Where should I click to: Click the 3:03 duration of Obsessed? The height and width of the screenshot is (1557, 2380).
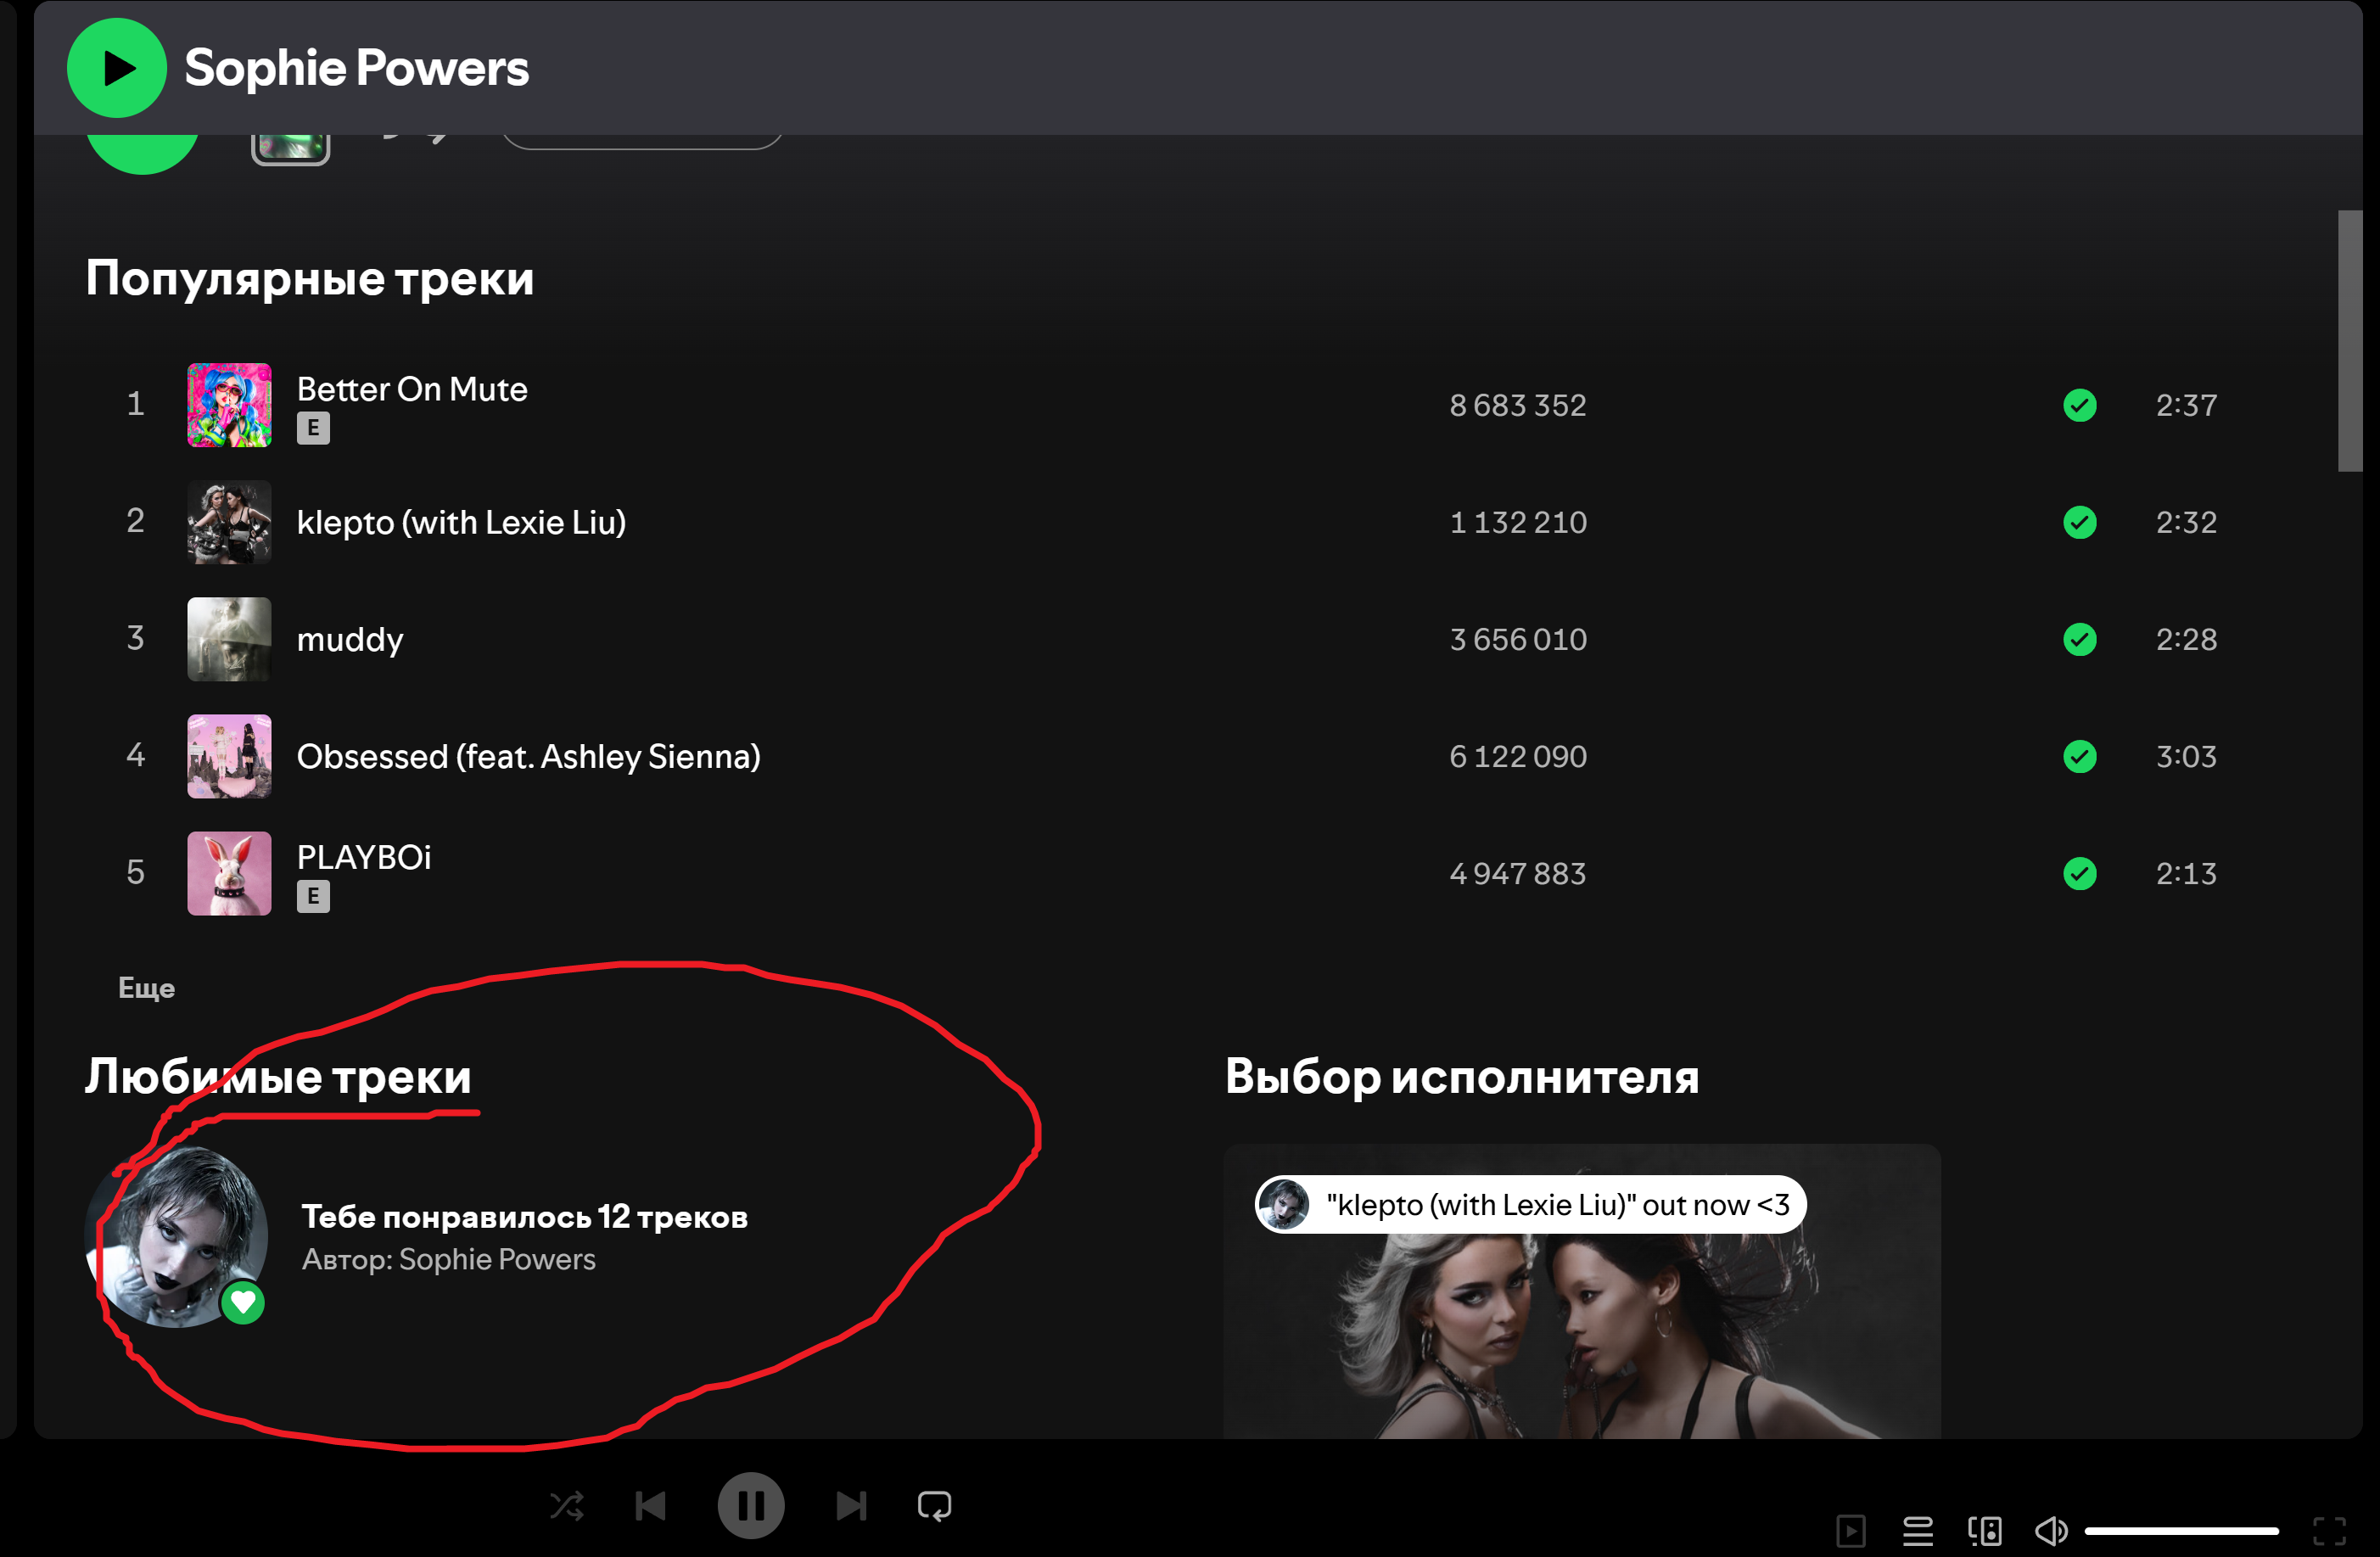coord(2187,756)
